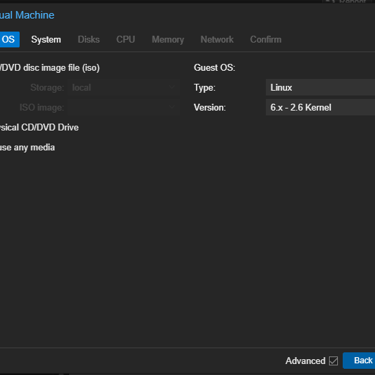Open the disabled ISO image dropdown

coord(124,107)
